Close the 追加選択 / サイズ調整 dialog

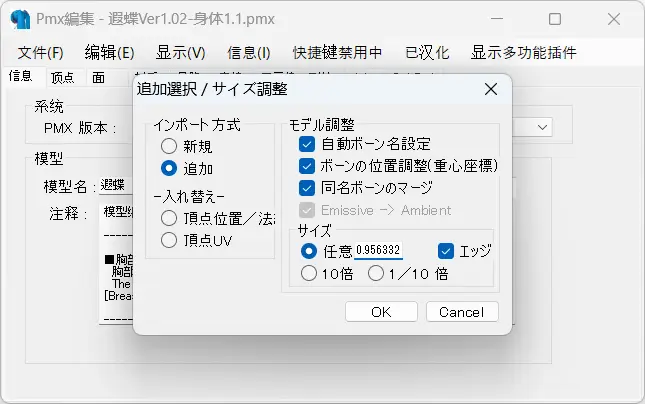pos(490,90)
